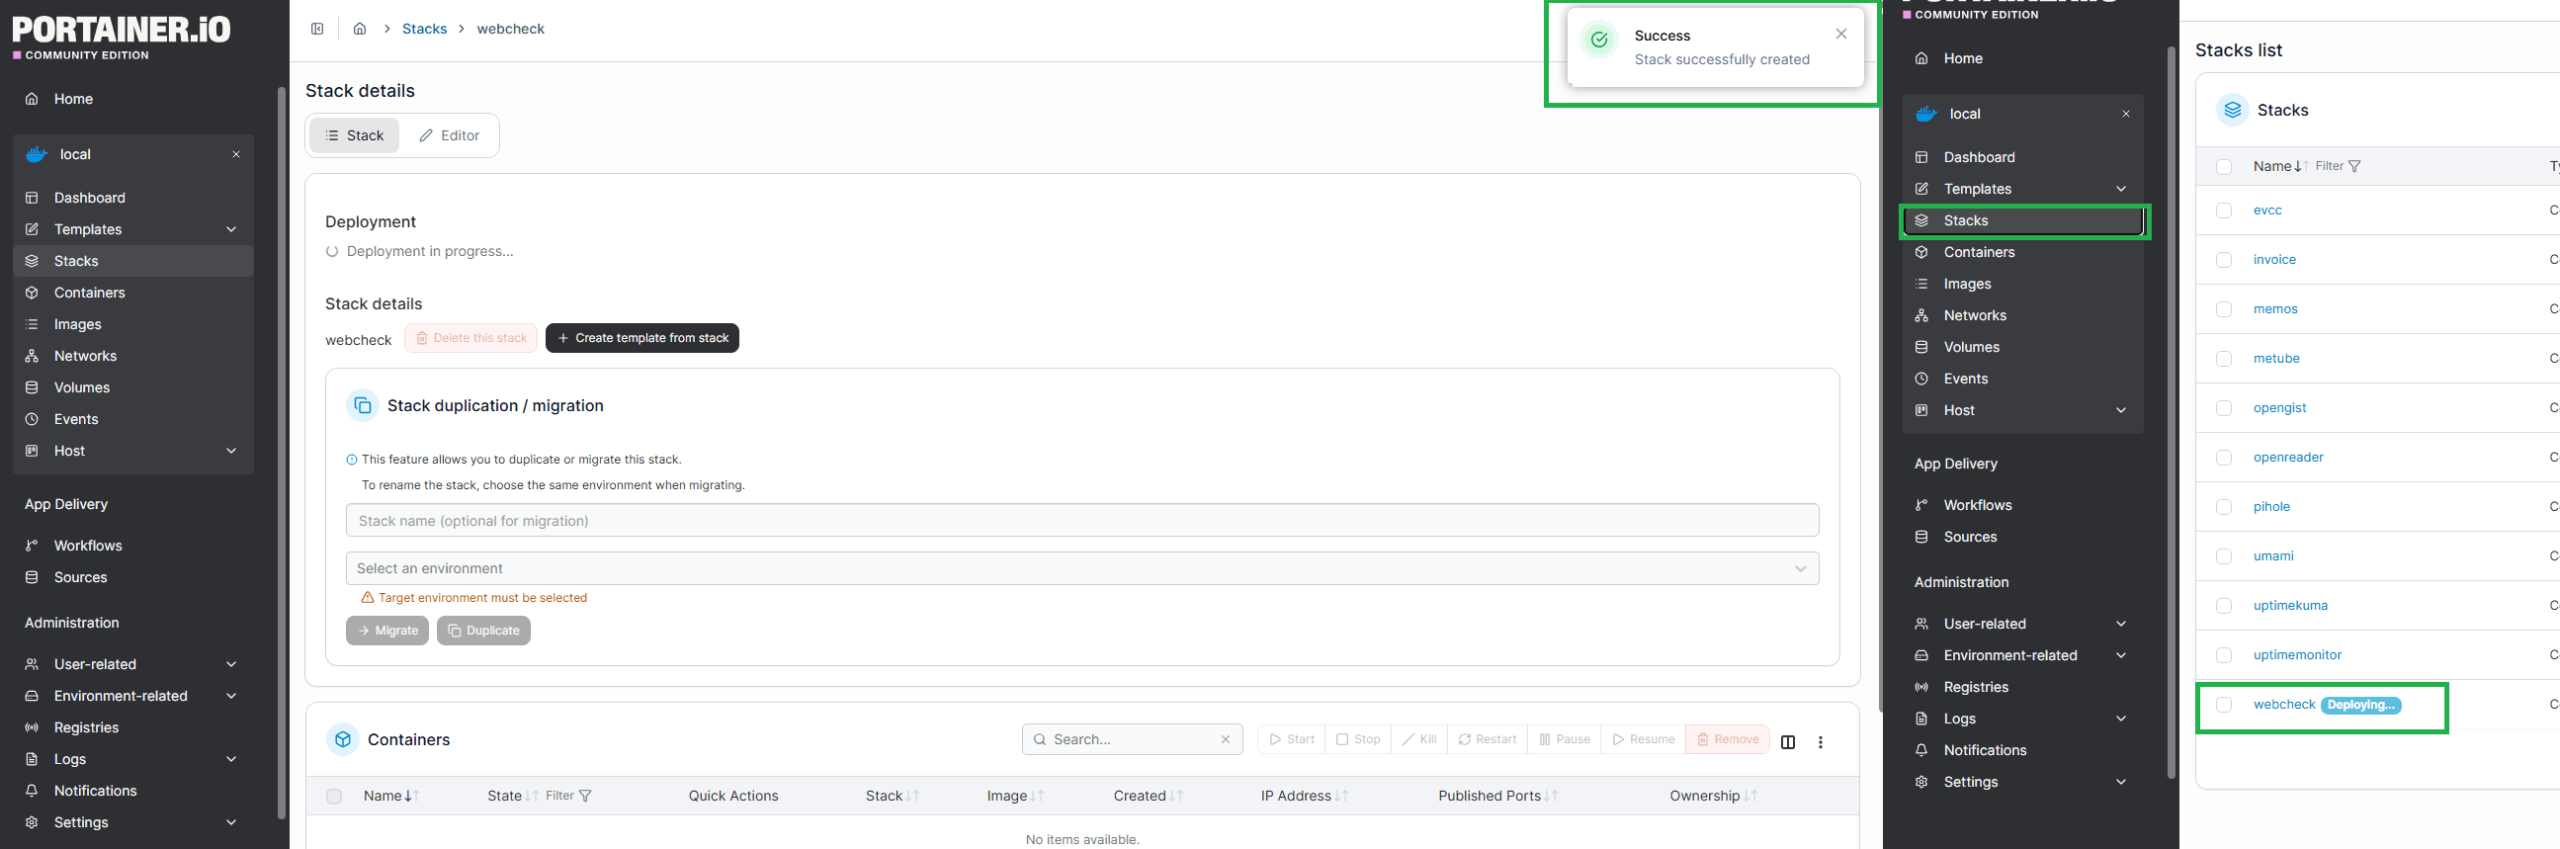This screenshot has width=2560, height=849.
Task: Expand Templates in the left sidebar
Action: [133, 229]
